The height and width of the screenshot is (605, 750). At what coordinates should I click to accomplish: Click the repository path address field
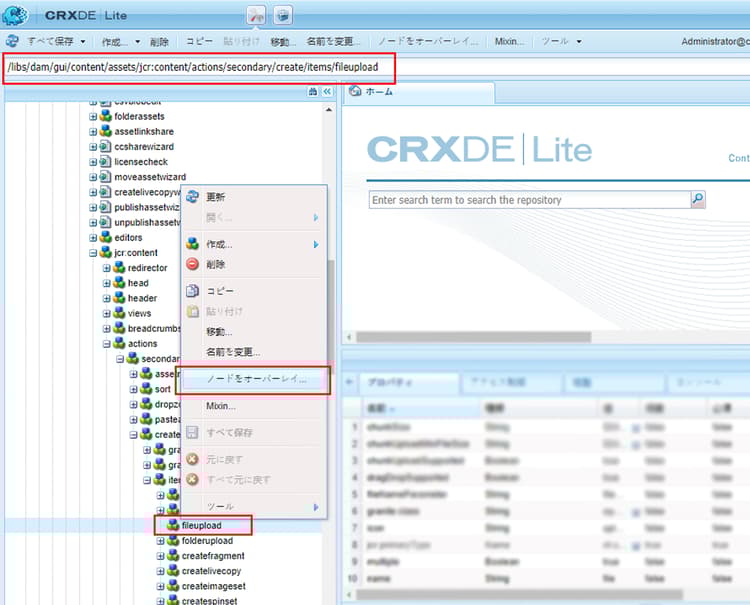376,67
